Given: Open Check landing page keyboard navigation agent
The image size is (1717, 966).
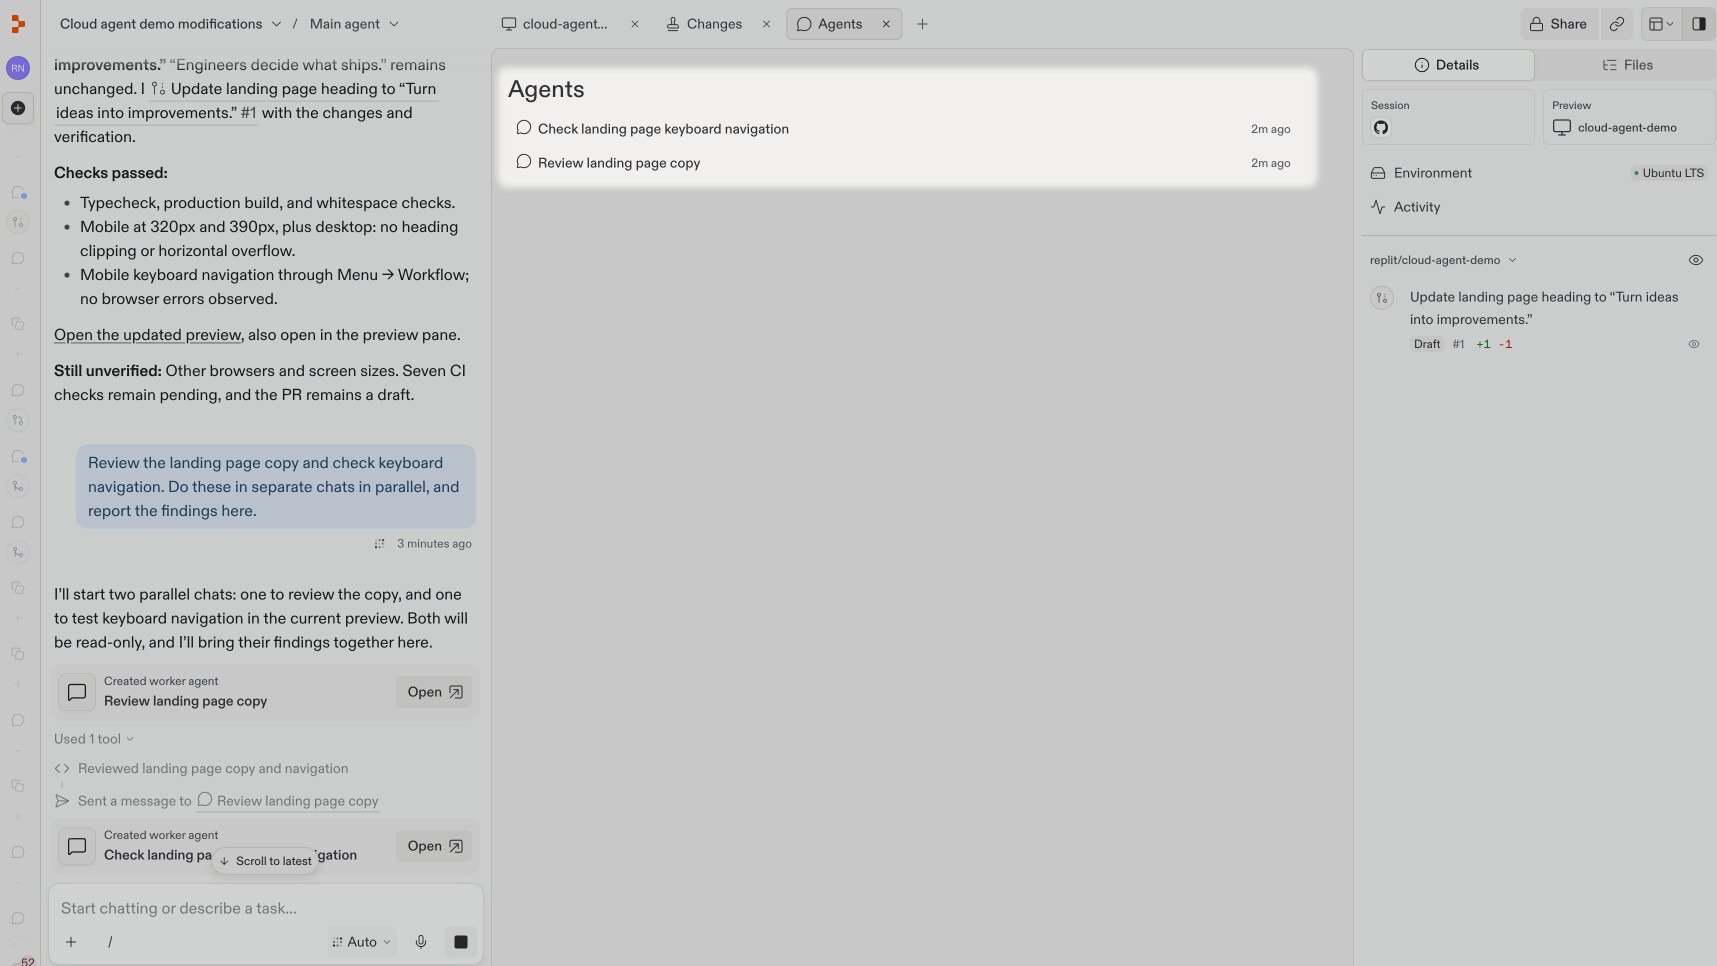Looking at the screenshot, I should pyautogui.click(x=903, y=129).
